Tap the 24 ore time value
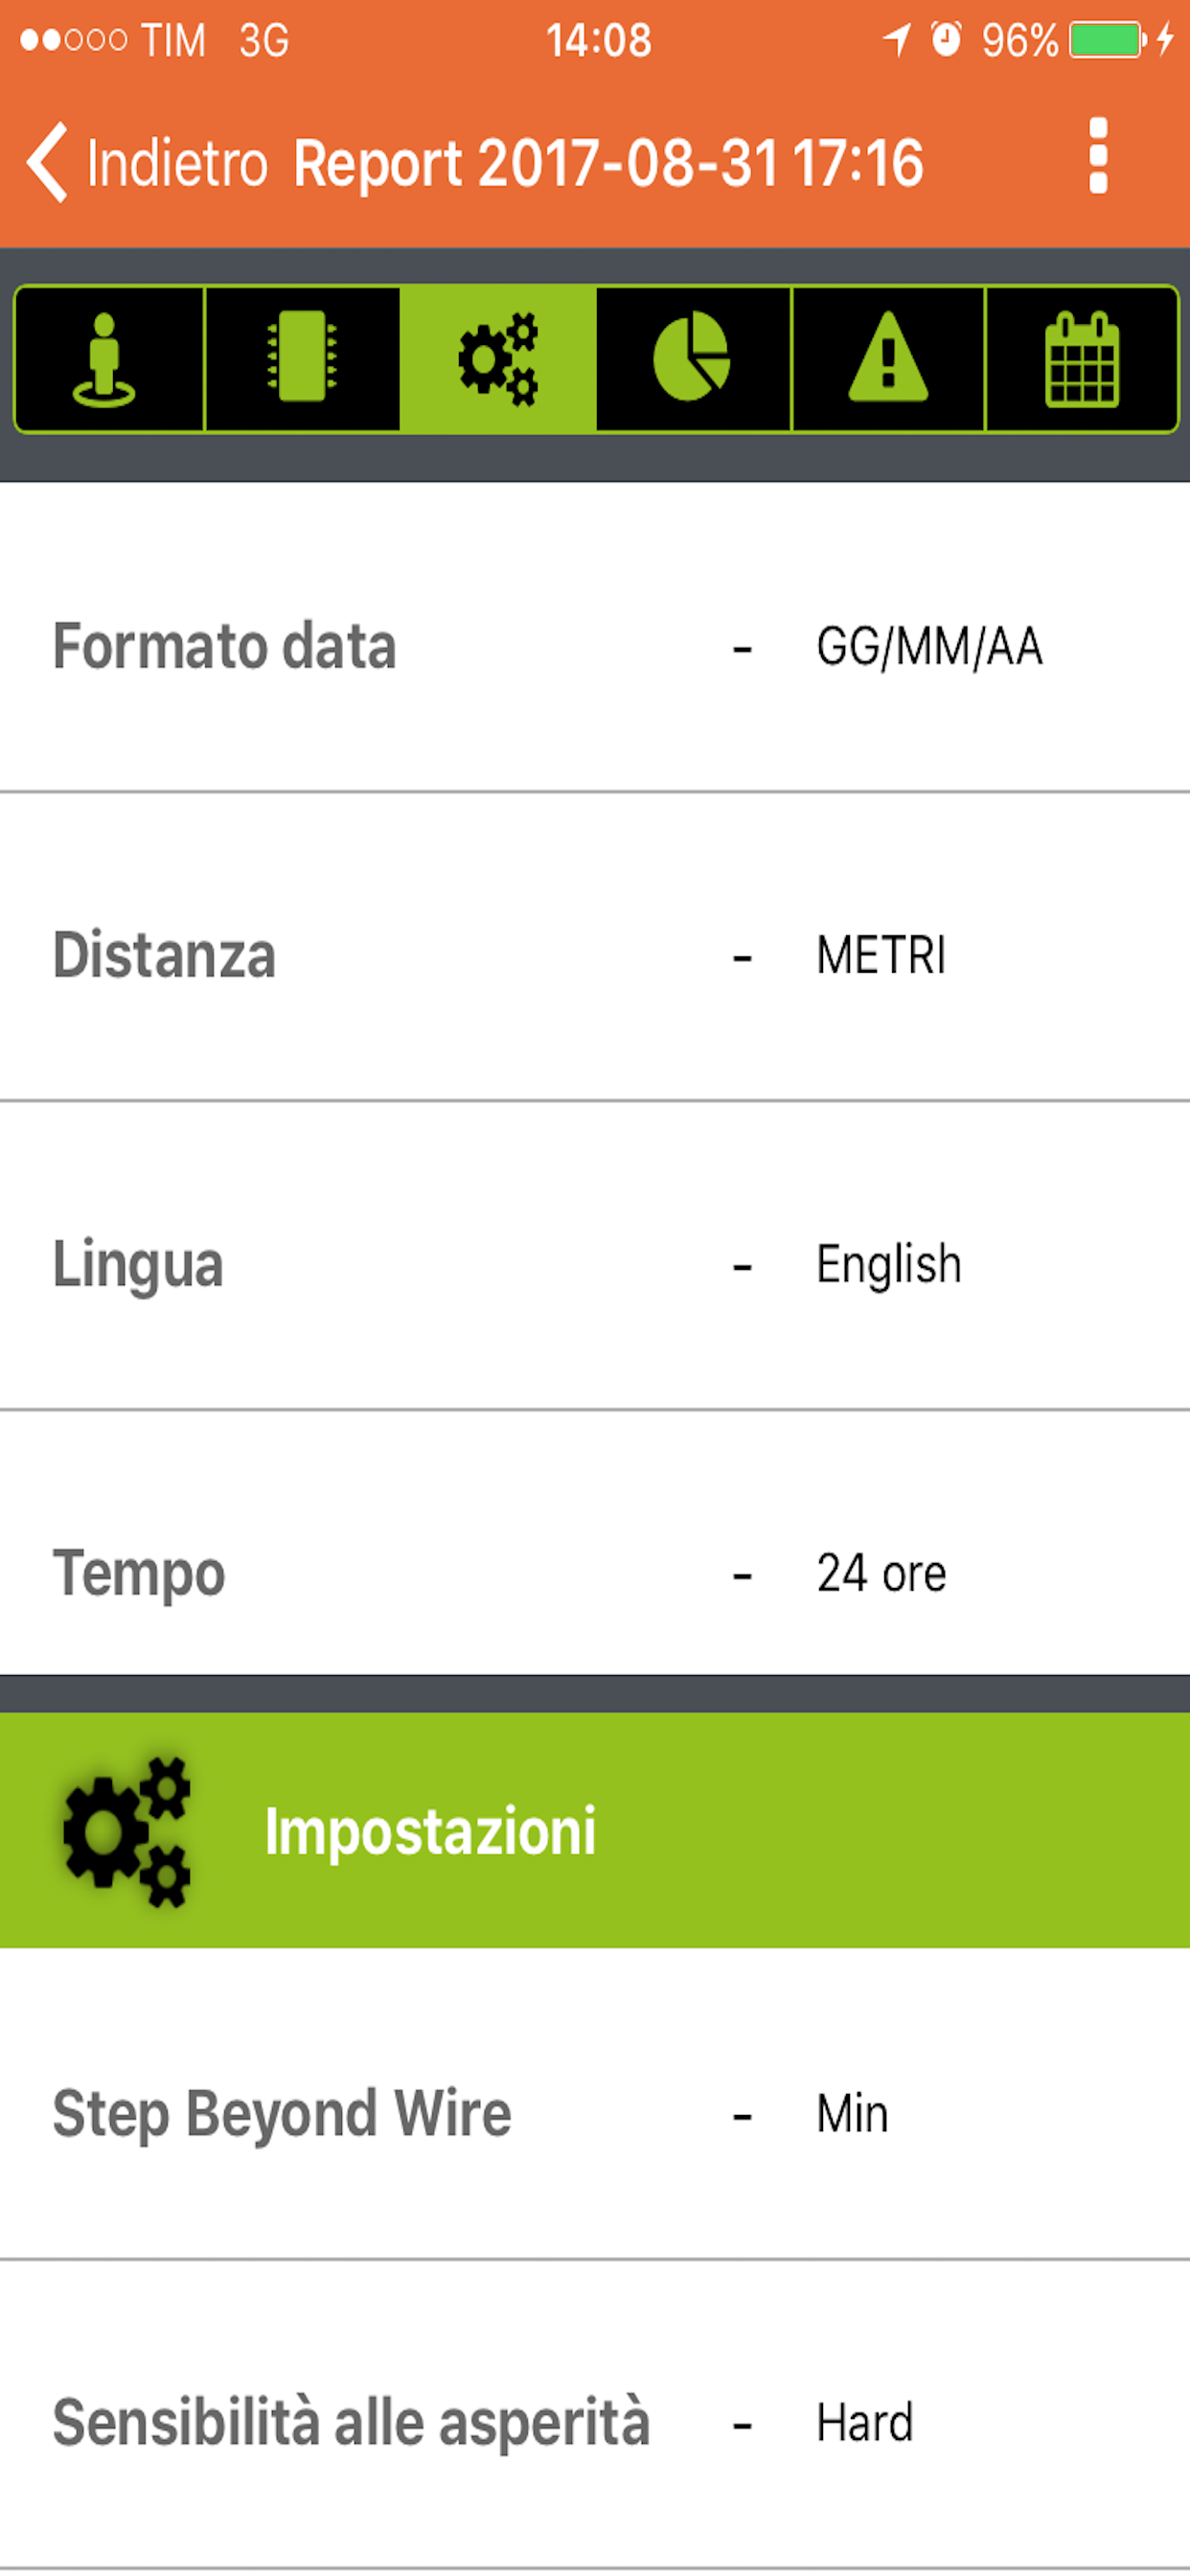This screenshot has height=2576, width=1190. (880, 1573)
